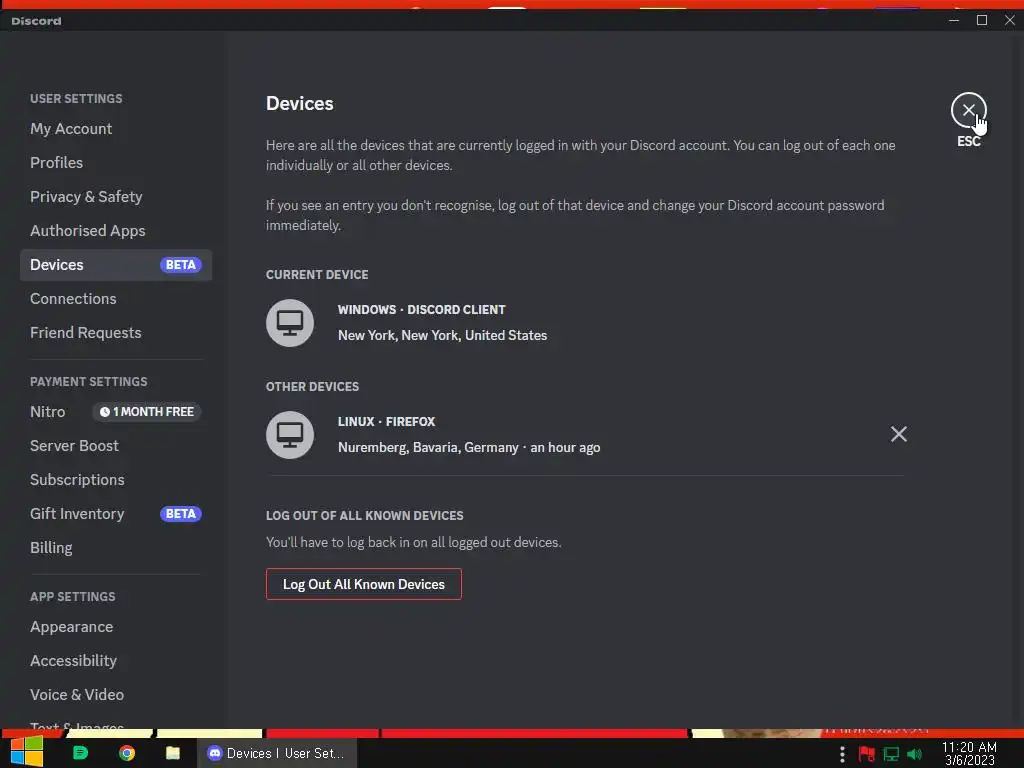Image resolution: width=1024 pixels, height=768 pixels.
Task: Click the Windows Discord Client monitor icon
Action: pyautogui.click(x=290, y=323)
